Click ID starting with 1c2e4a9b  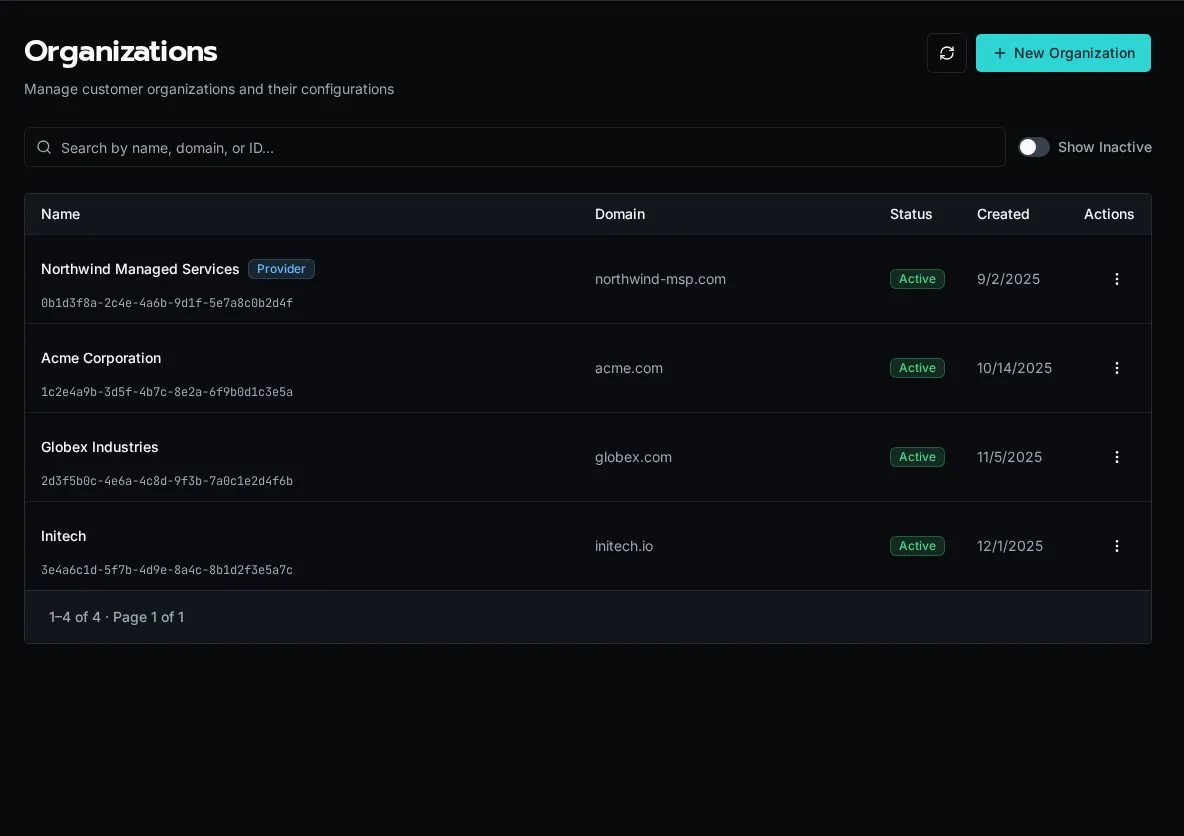click(x=167, y=392)
